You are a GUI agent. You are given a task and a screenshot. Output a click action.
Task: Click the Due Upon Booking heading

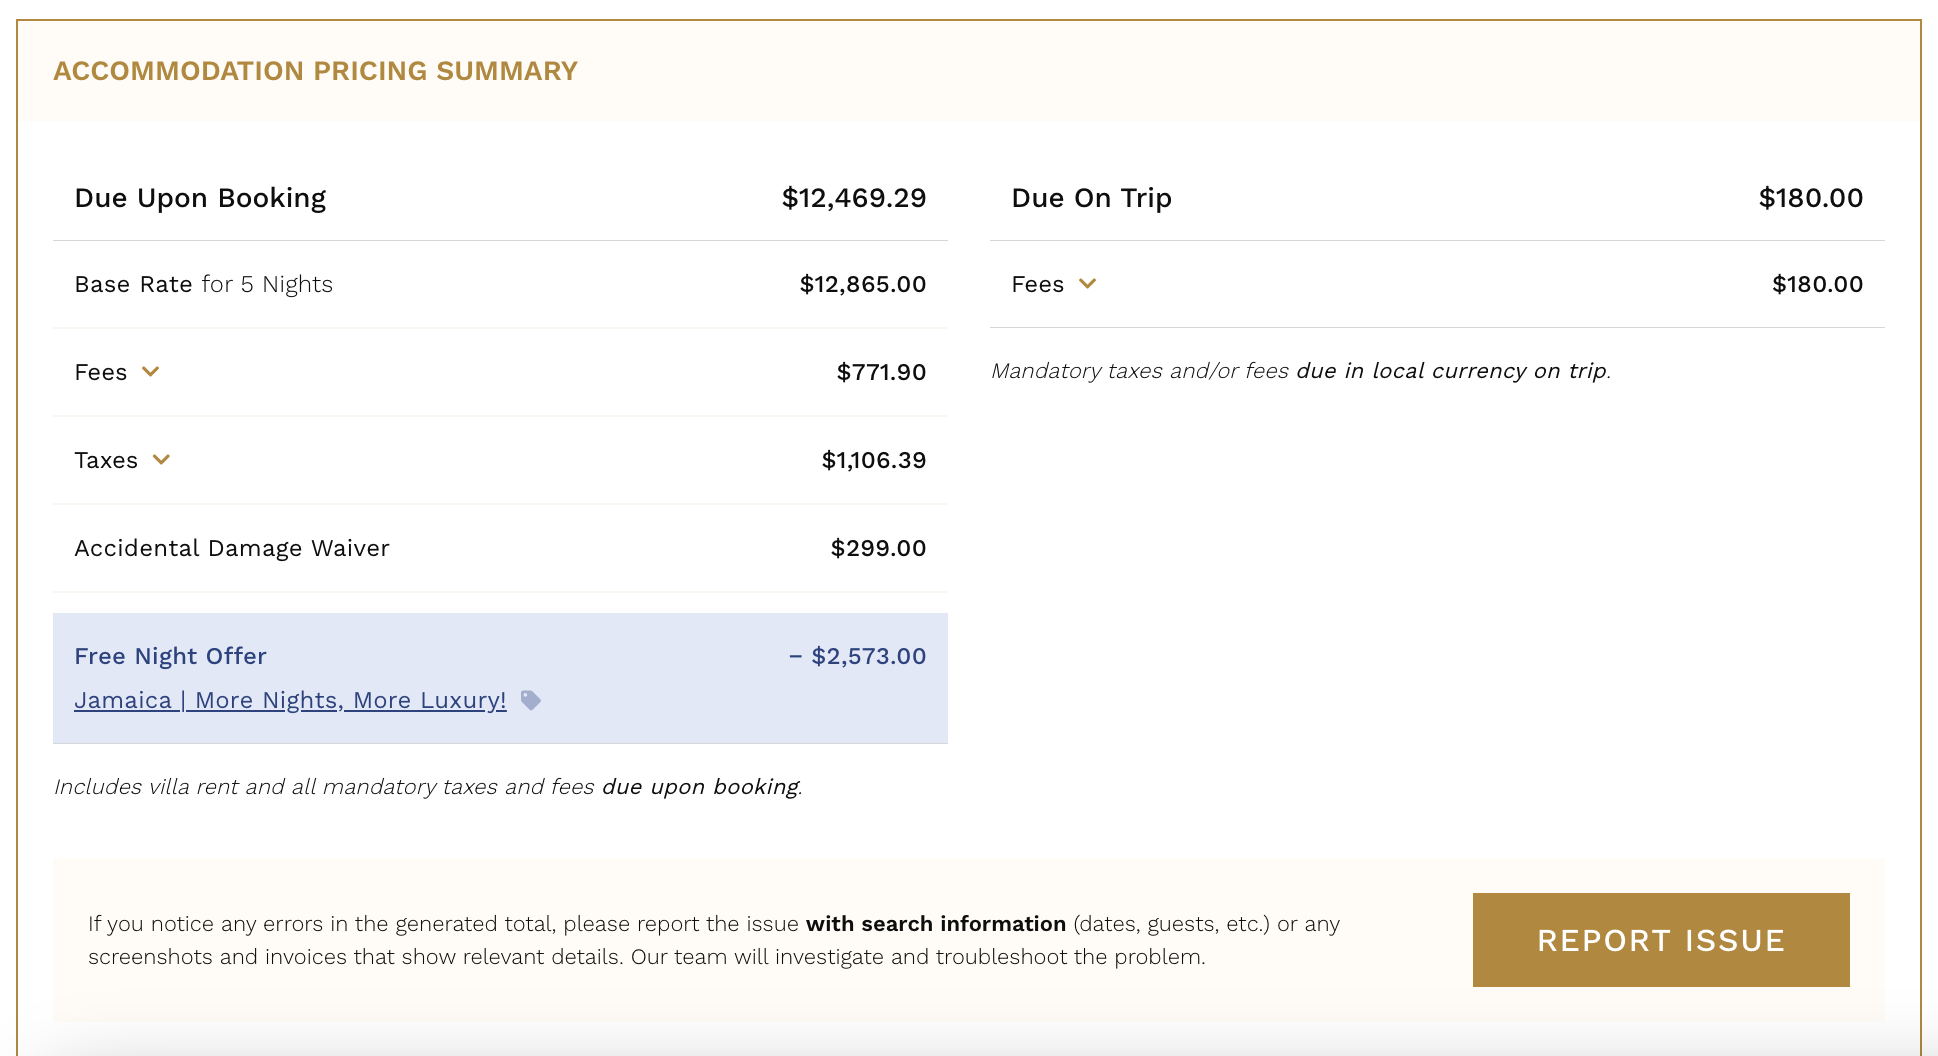click(x=200, y=198)
